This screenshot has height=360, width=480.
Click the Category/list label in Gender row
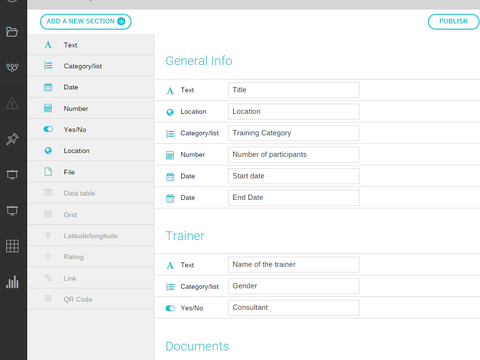click(200, 287)
